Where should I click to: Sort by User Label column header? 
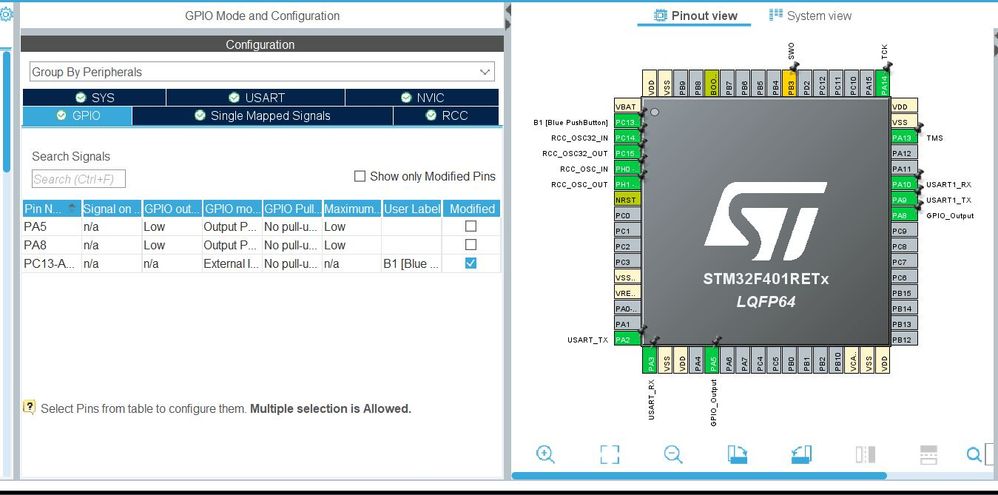point(412,209)
